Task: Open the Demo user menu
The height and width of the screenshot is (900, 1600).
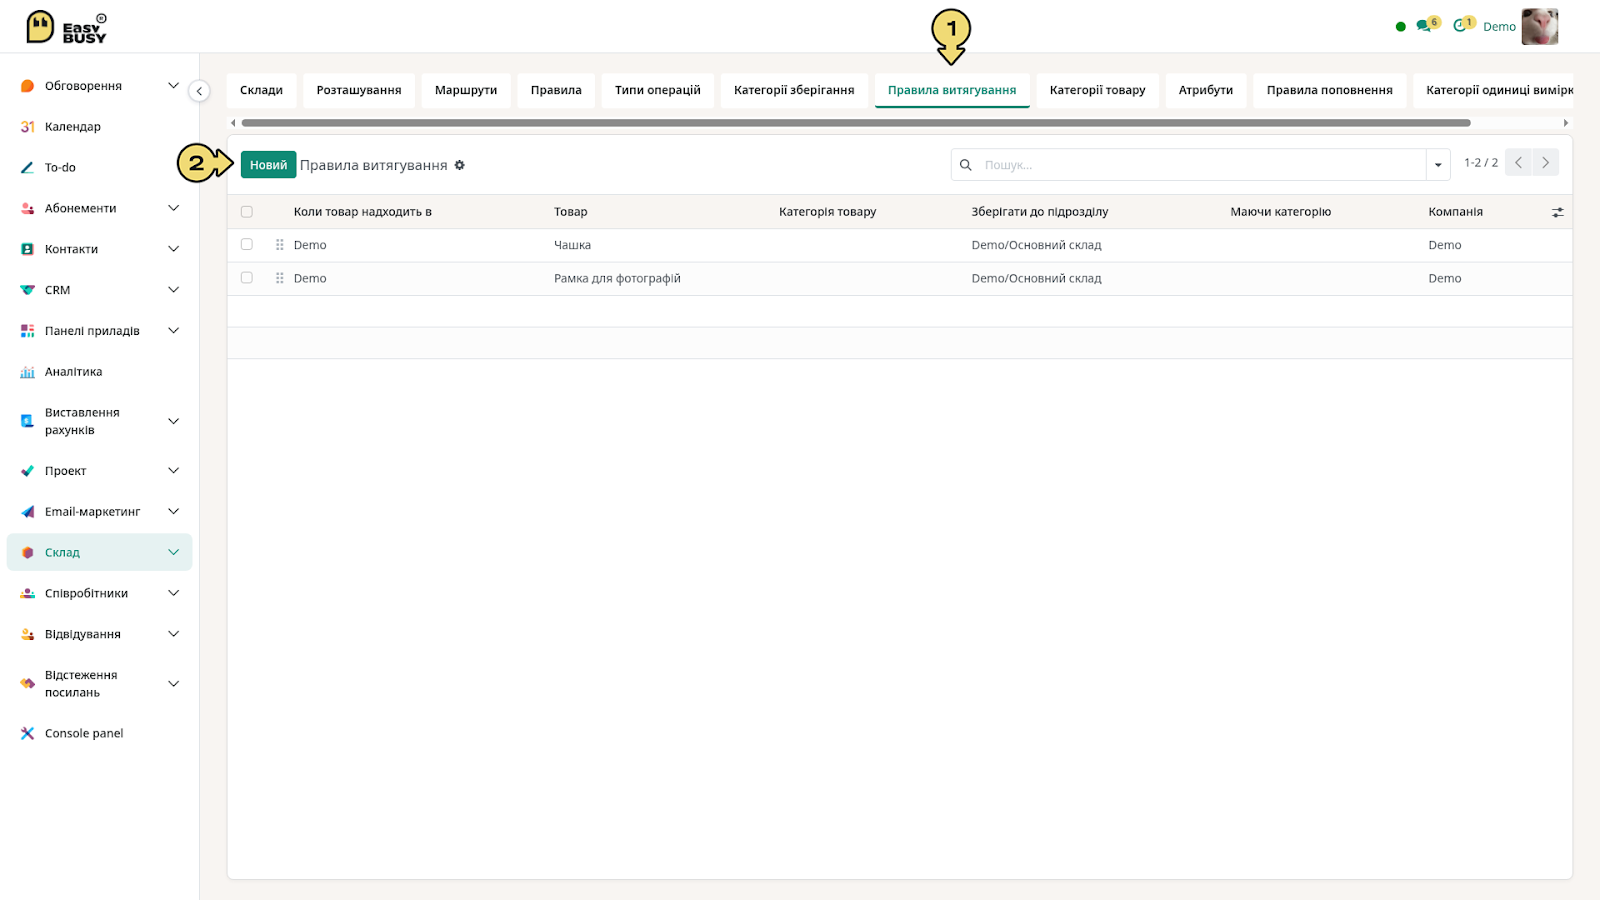Action: coord(1499,27)
